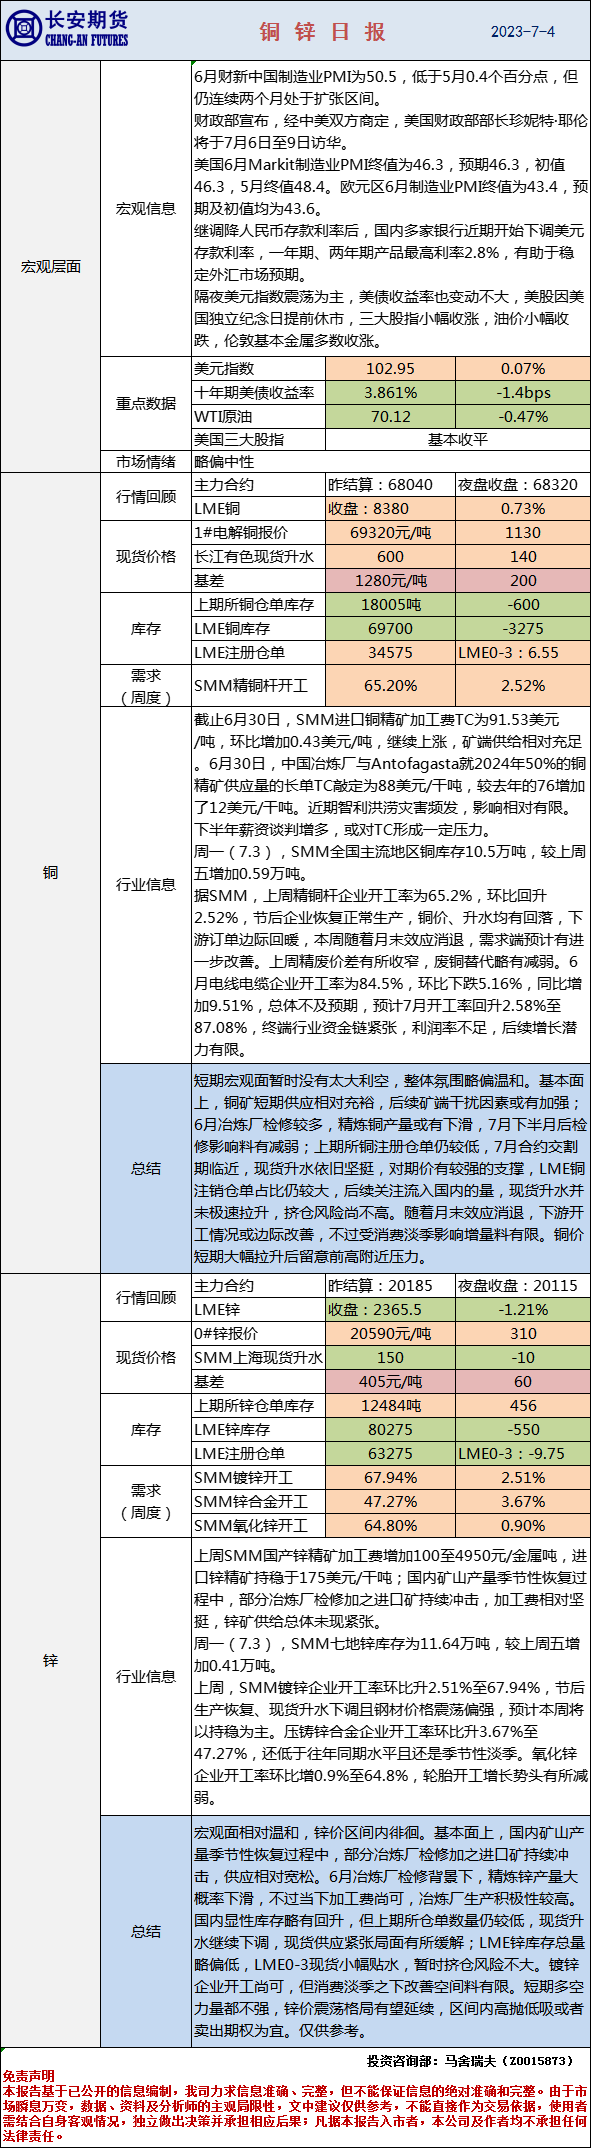This screenshot has height=2148, width=591.
Task: Click the 十年期美债收益率 3.861% cell
Action: pos(390,393)
